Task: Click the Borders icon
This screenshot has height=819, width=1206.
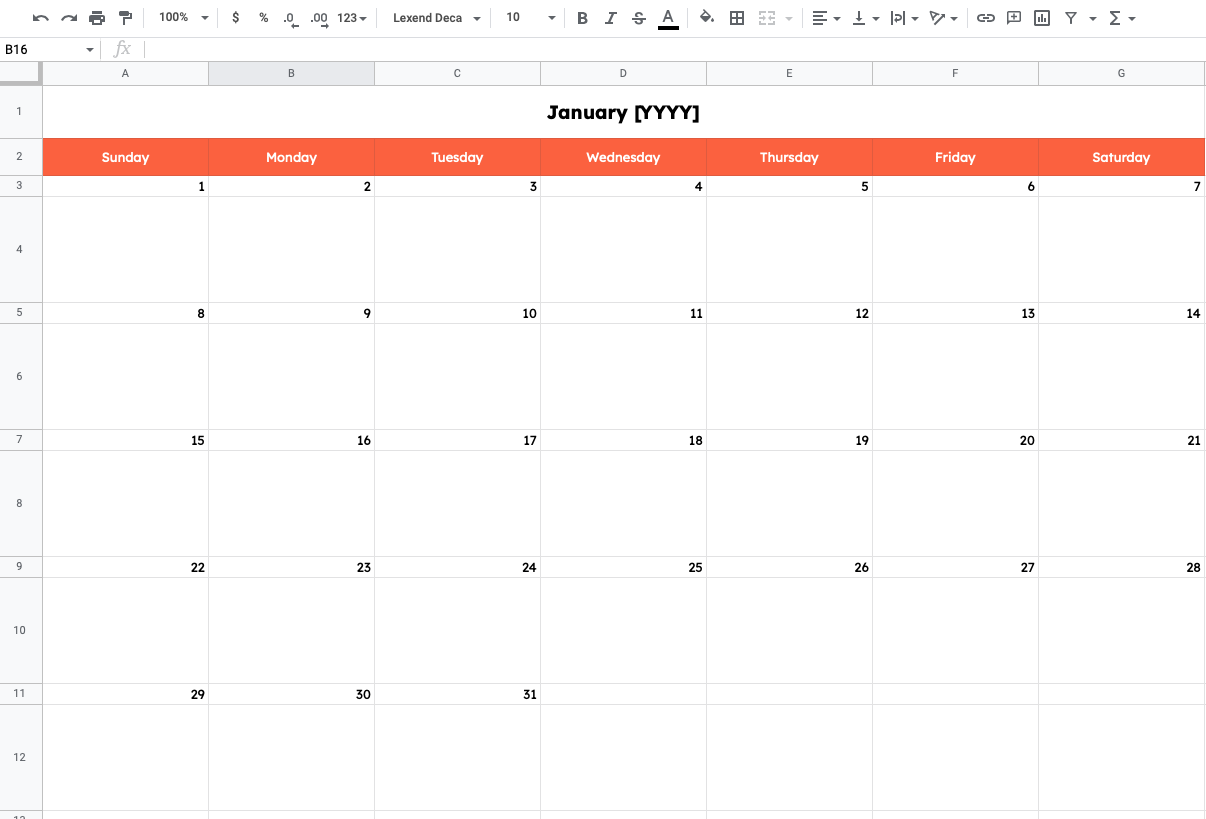Action: tap(737, 17)
